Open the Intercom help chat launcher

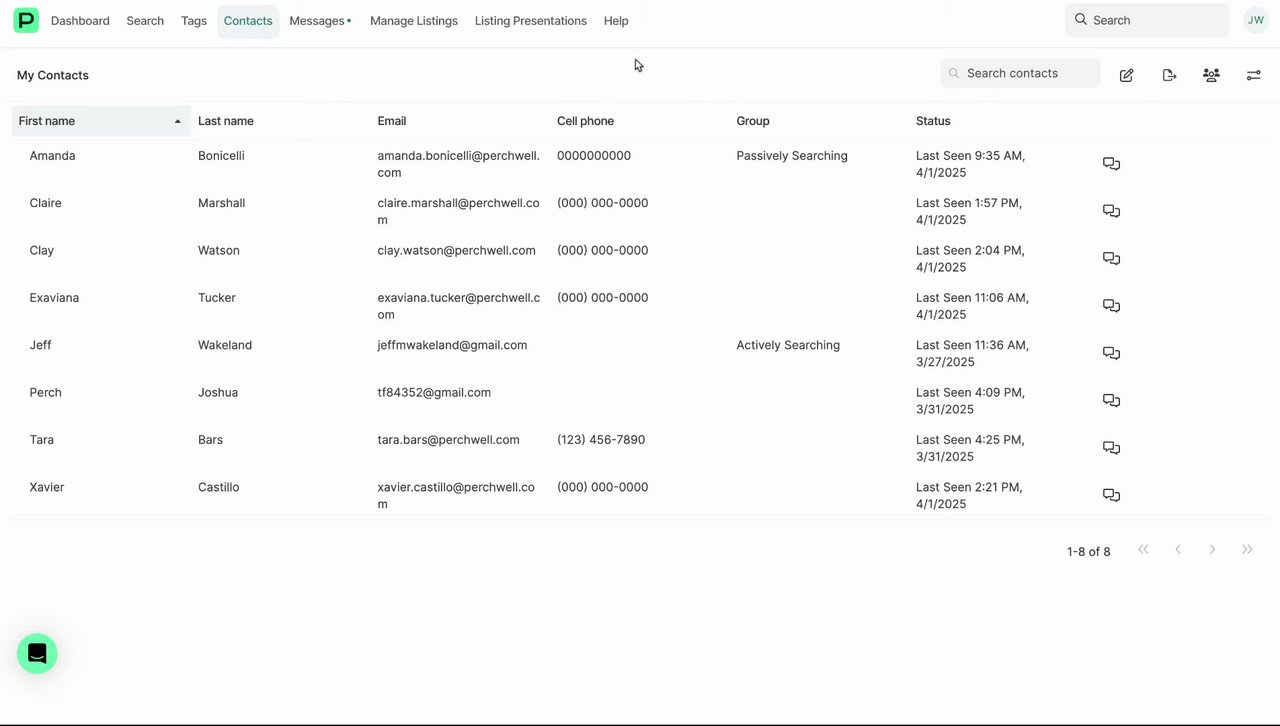point(37,654)
